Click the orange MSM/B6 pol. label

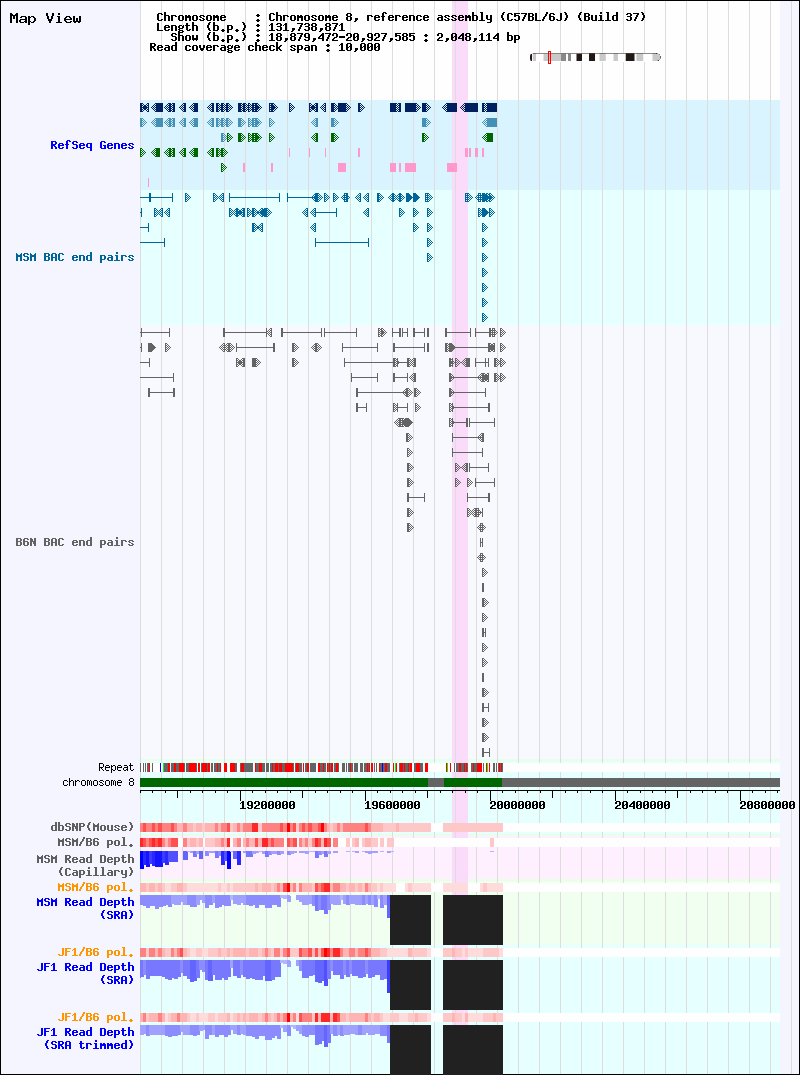(x=96, y=887)
